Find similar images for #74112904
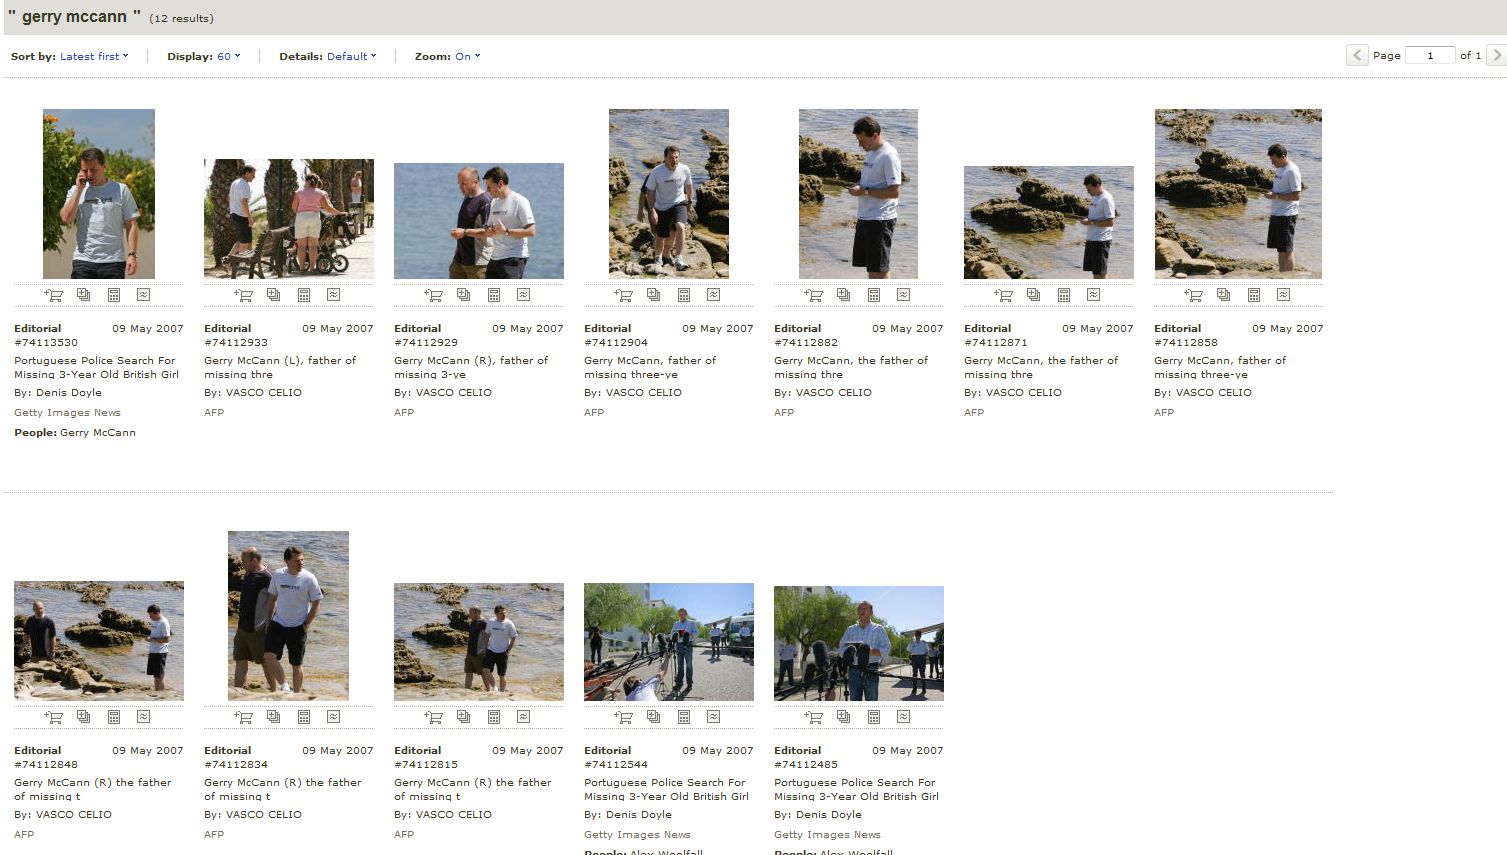 [x=714, y=295]
